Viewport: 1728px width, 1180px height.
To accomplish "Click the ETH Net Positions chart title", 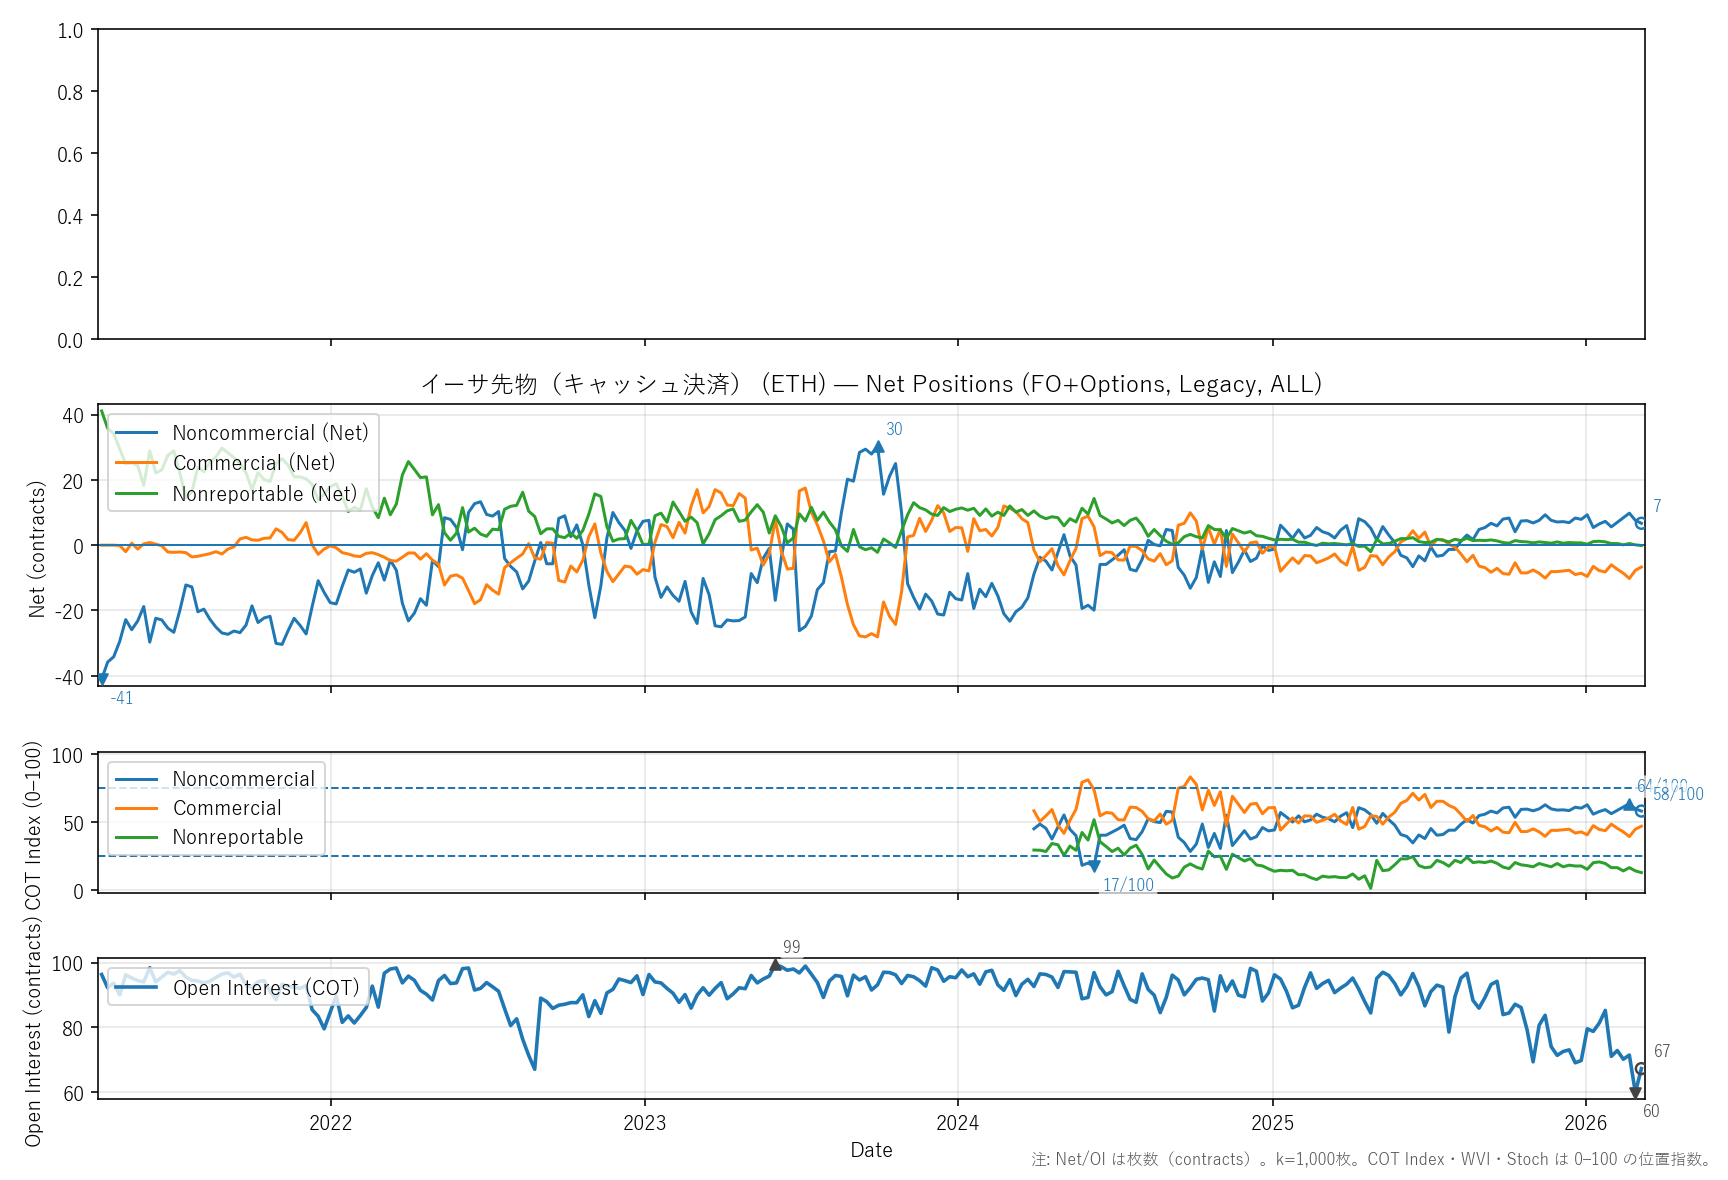I will coord(871,384).
